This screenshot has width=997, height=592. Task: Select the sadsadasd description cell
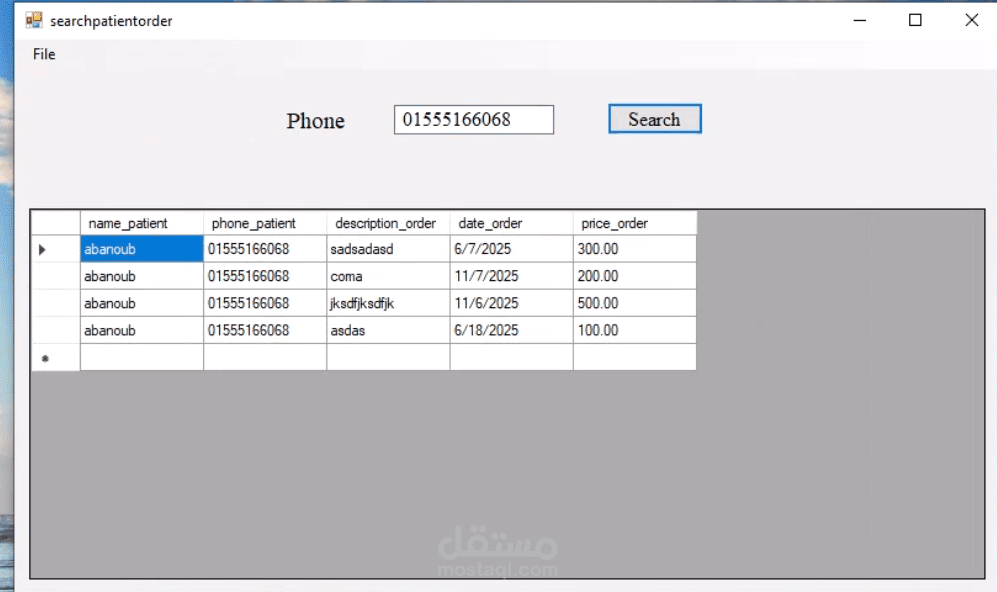pos(388,249)
